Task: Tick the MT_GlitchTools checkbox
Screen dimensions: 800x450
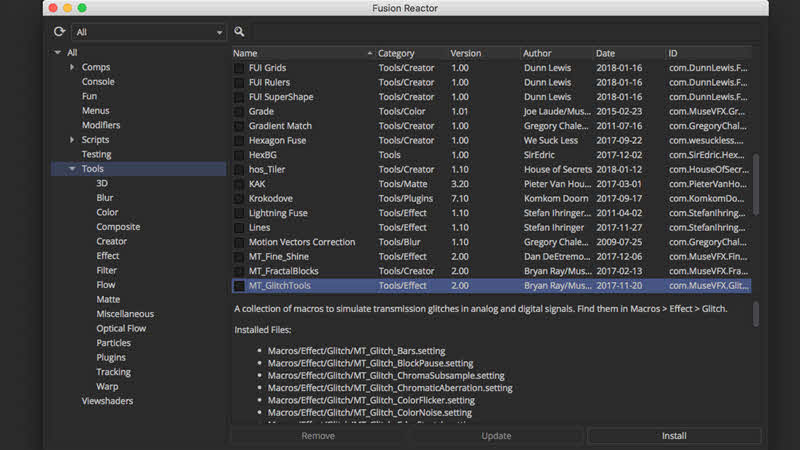Action: (x=239, y=286)
